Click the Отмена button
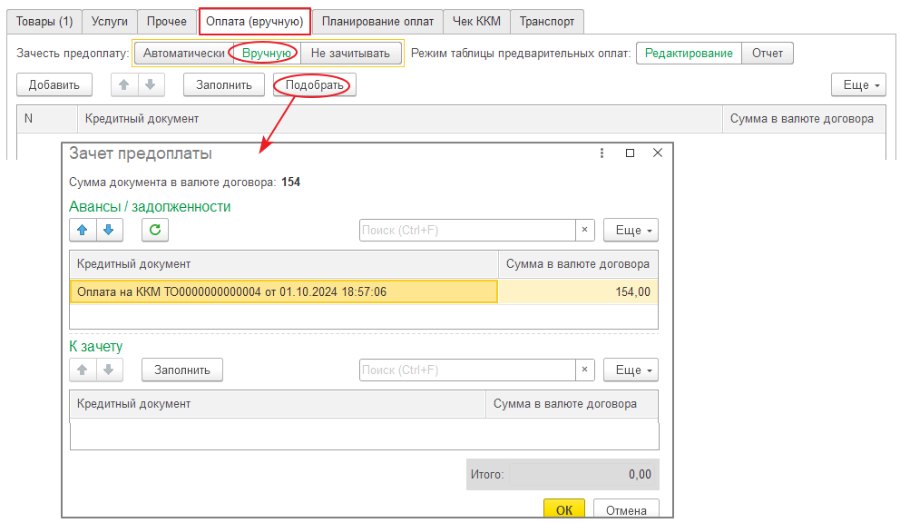 (626, 510)
